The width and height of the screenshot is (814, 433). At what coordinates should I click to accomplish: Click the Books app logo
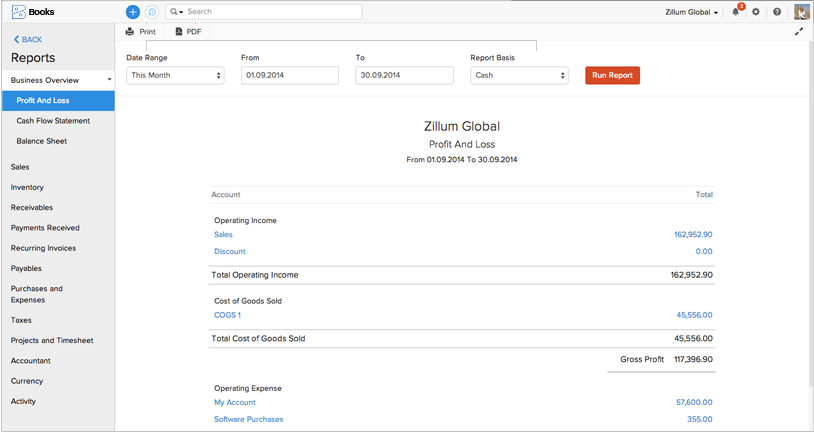[x=32, y=12]
